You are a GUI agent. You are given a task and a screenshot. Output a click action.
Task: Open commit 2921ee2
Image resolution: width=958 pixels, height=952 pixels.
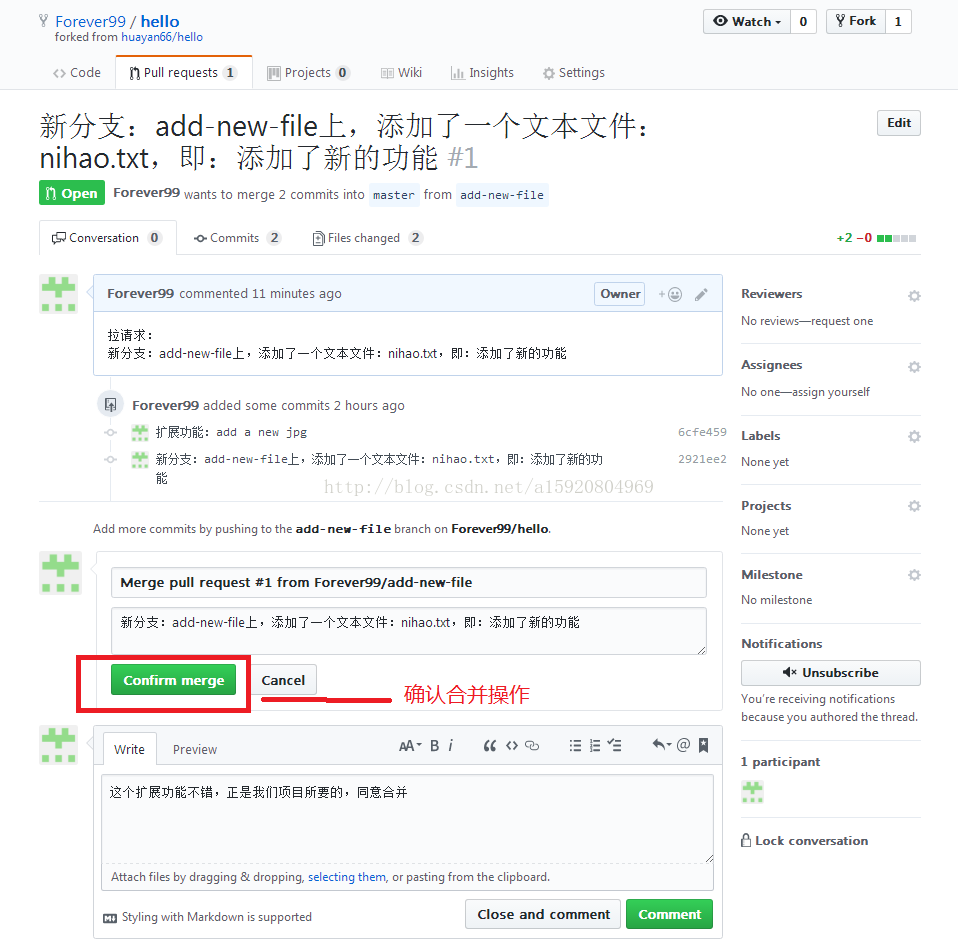tap(702, 459)
